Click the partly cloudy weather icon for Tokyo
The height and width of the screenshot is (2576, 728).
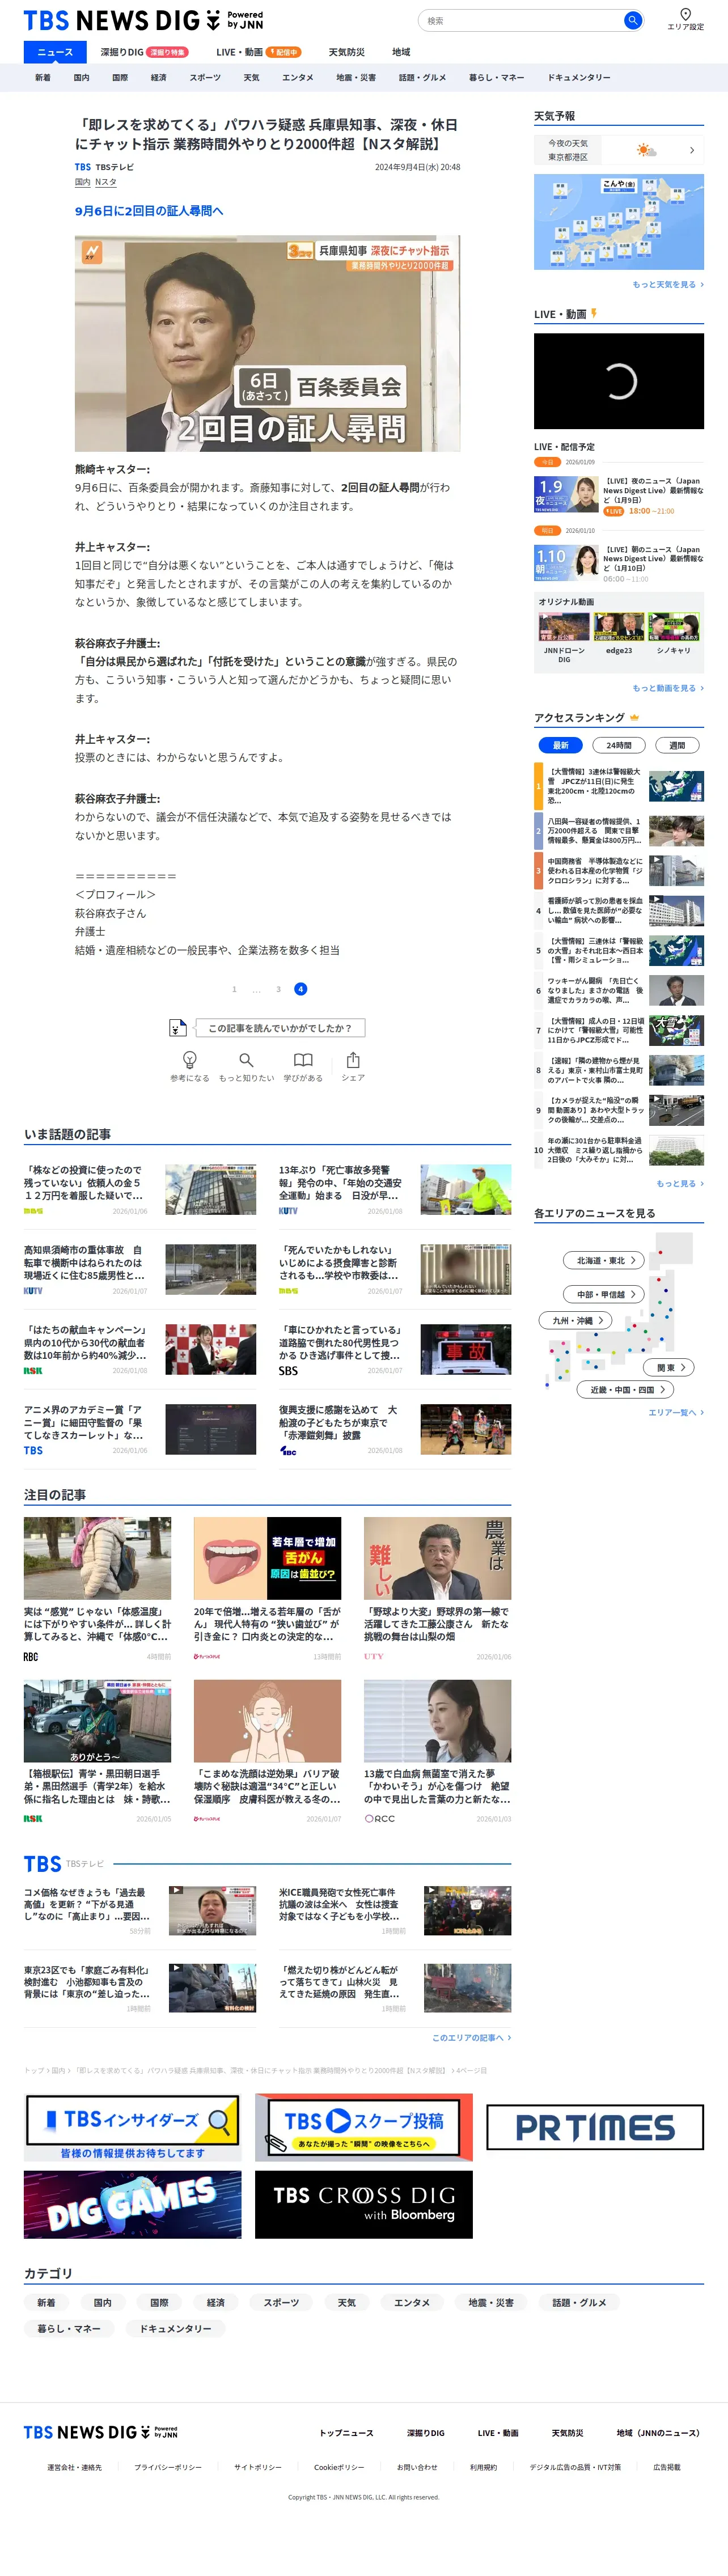pos(647,150)
